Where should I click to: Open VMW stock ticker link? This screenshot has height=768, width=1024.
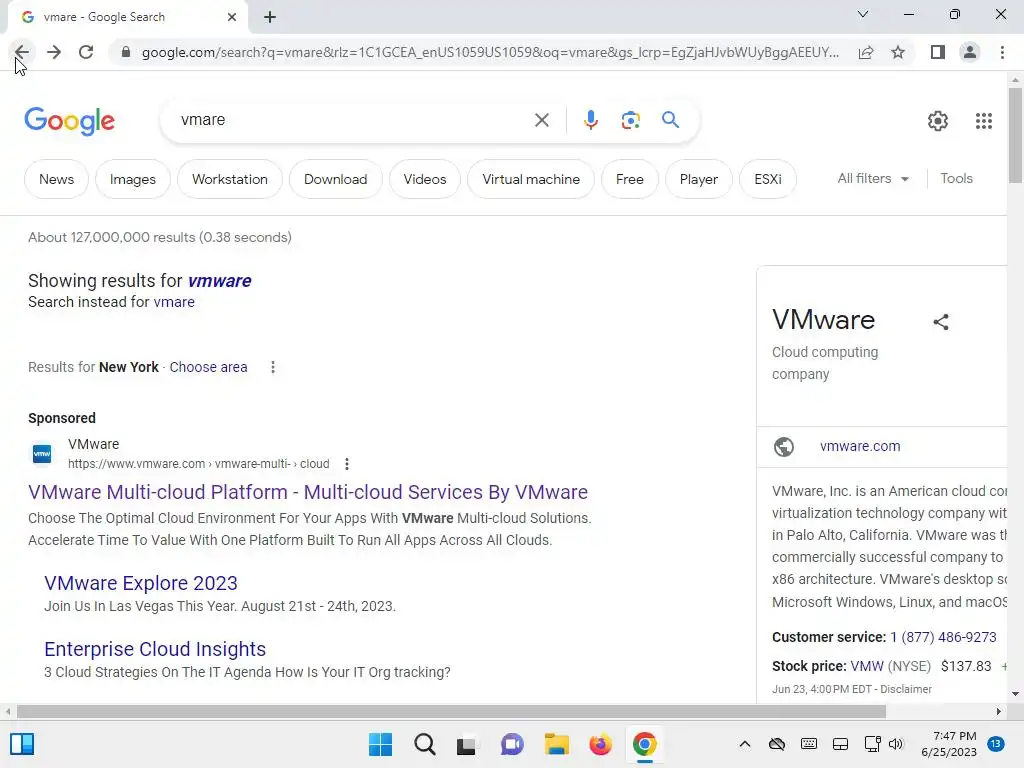[867, 666]
